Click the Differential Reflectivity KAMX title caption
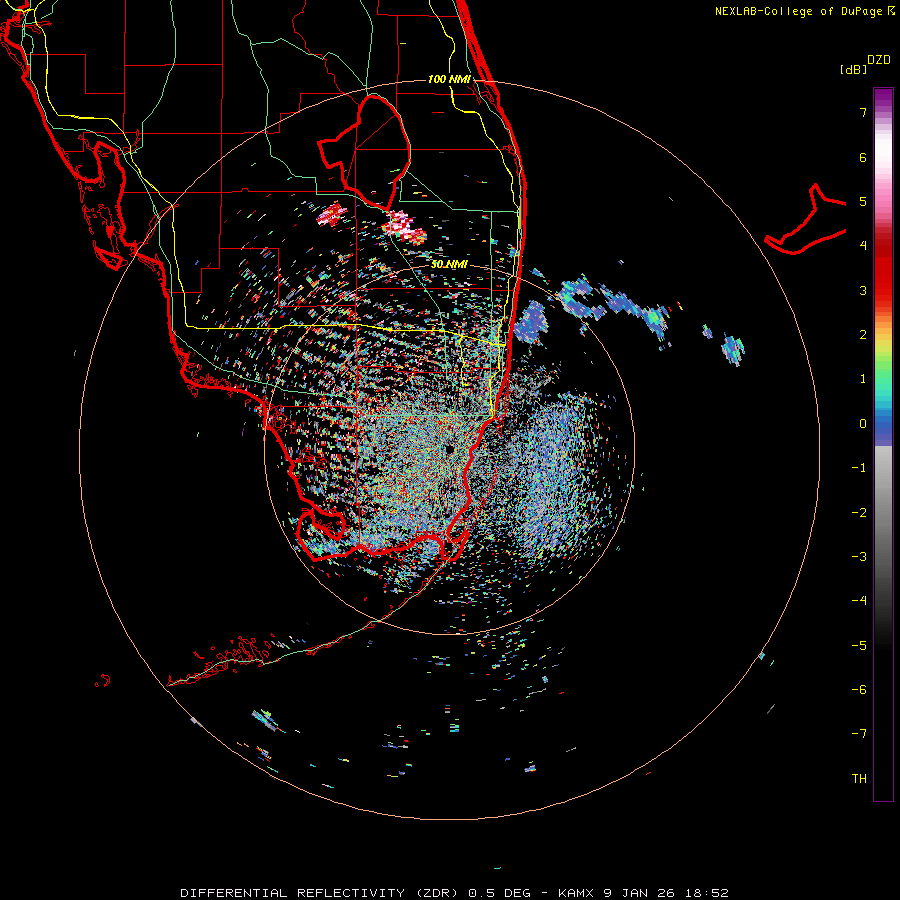This screenshot has width=900, height=900. [455, 893]
